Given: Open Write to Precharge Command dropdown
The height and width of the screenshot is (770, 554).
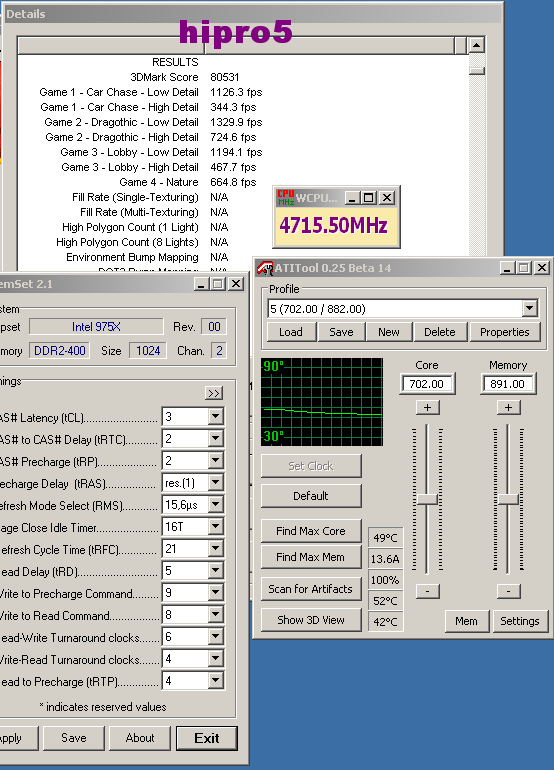Looking at the screenshot, I should click(x=215, y=593).
